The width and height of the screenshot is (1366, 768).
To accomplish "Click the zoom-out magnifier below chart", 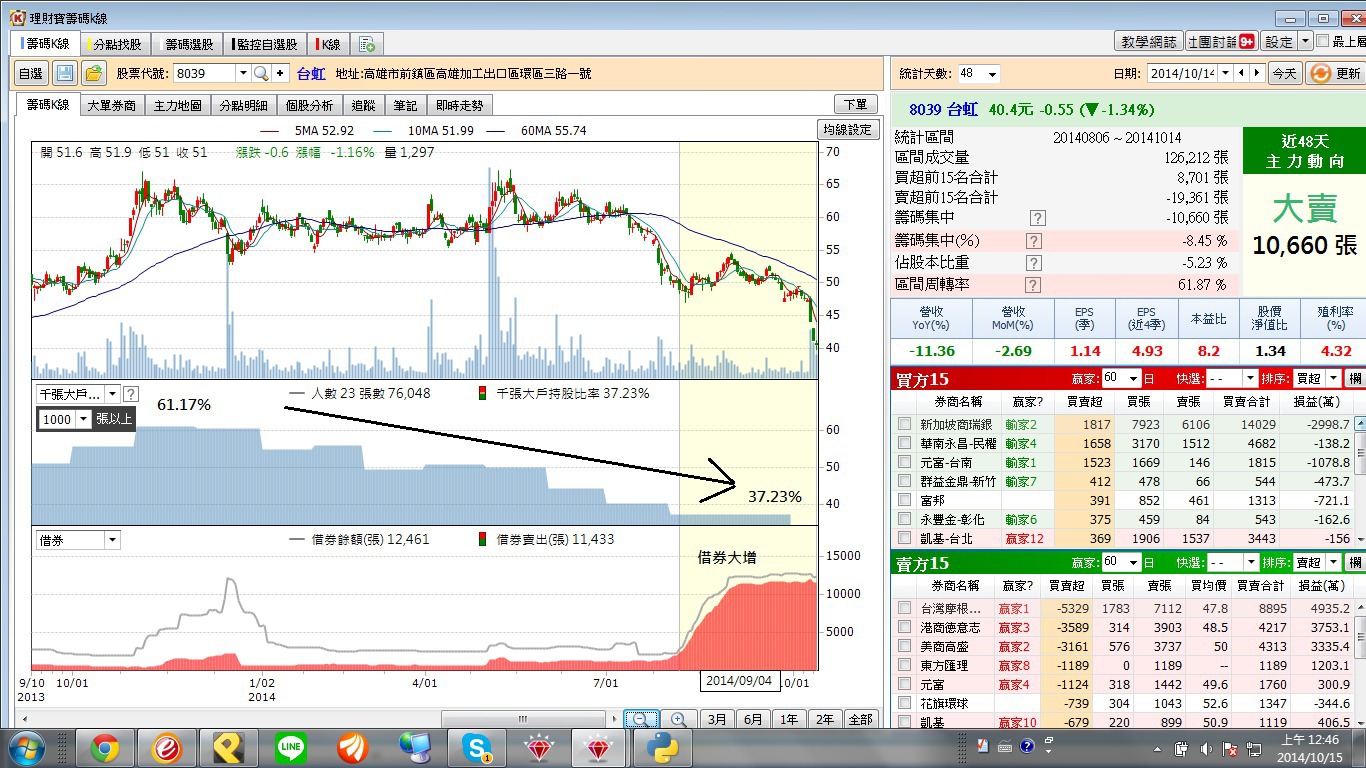I will coord(641,719).
